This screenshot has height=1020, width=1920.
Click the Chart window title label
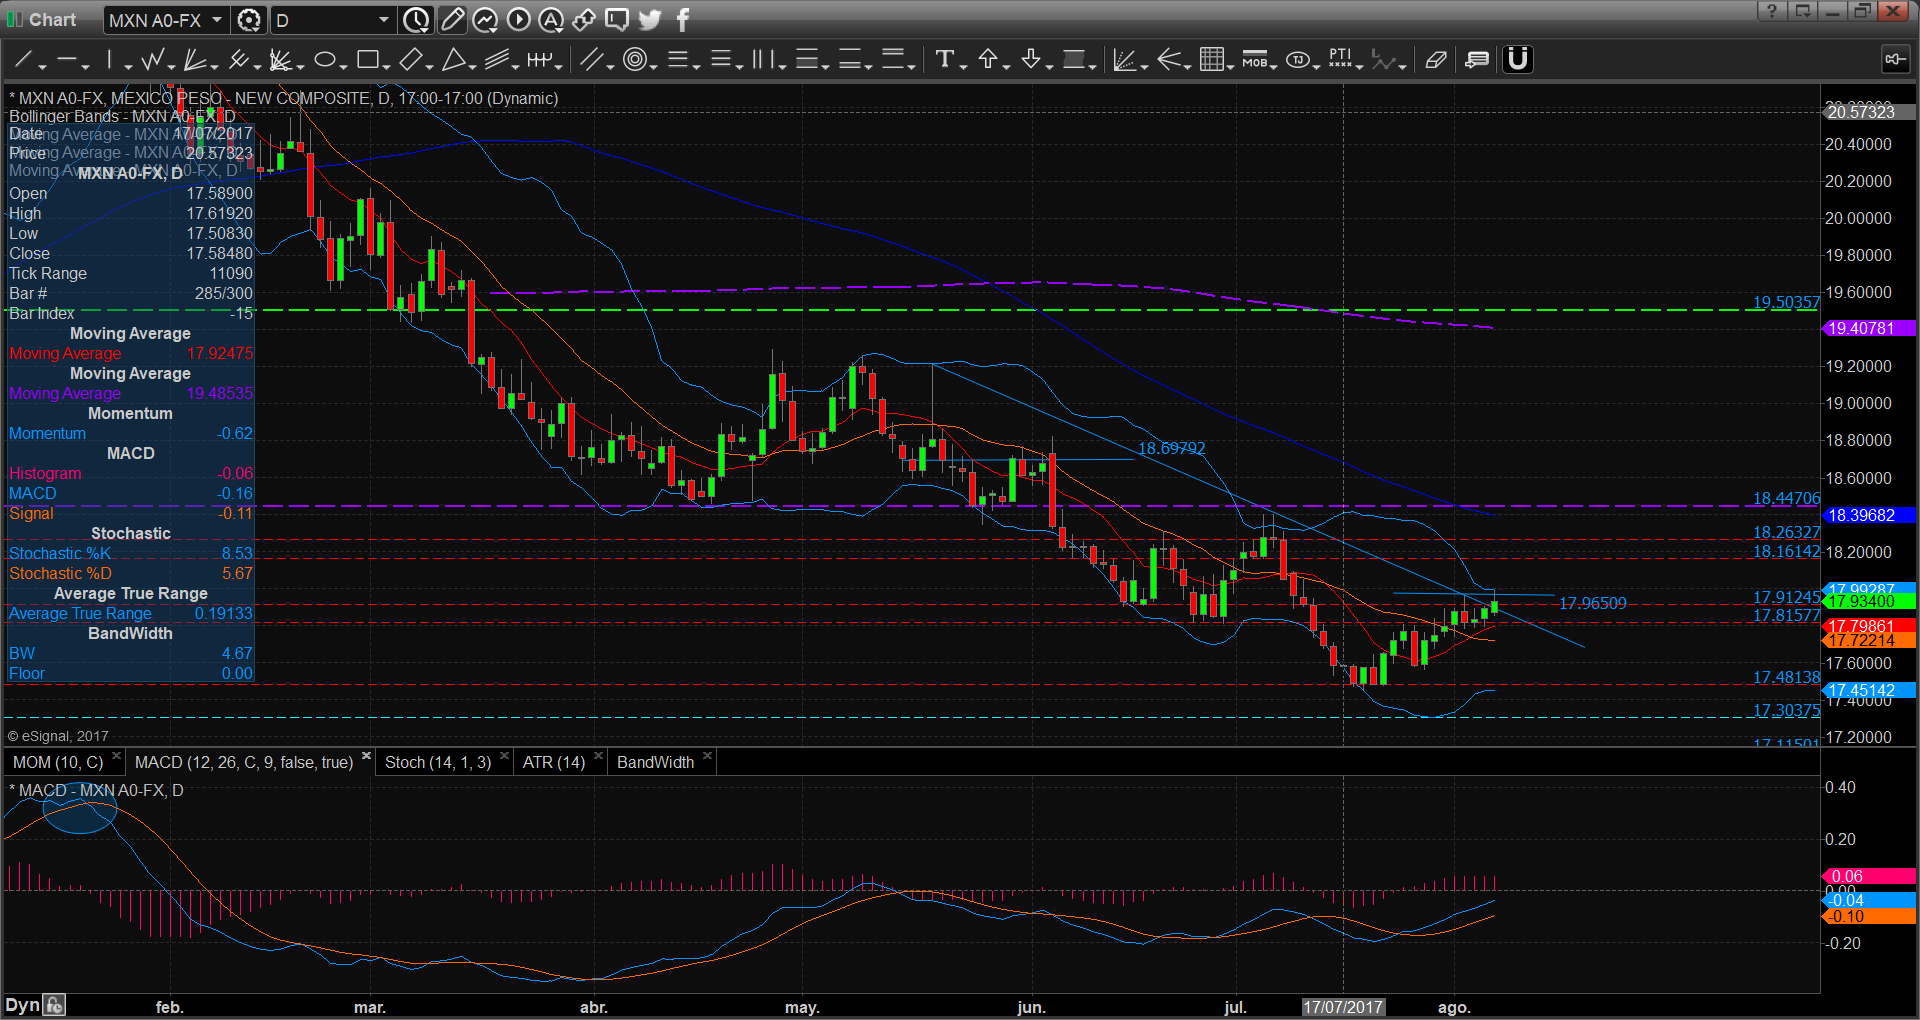coord(52,20)
